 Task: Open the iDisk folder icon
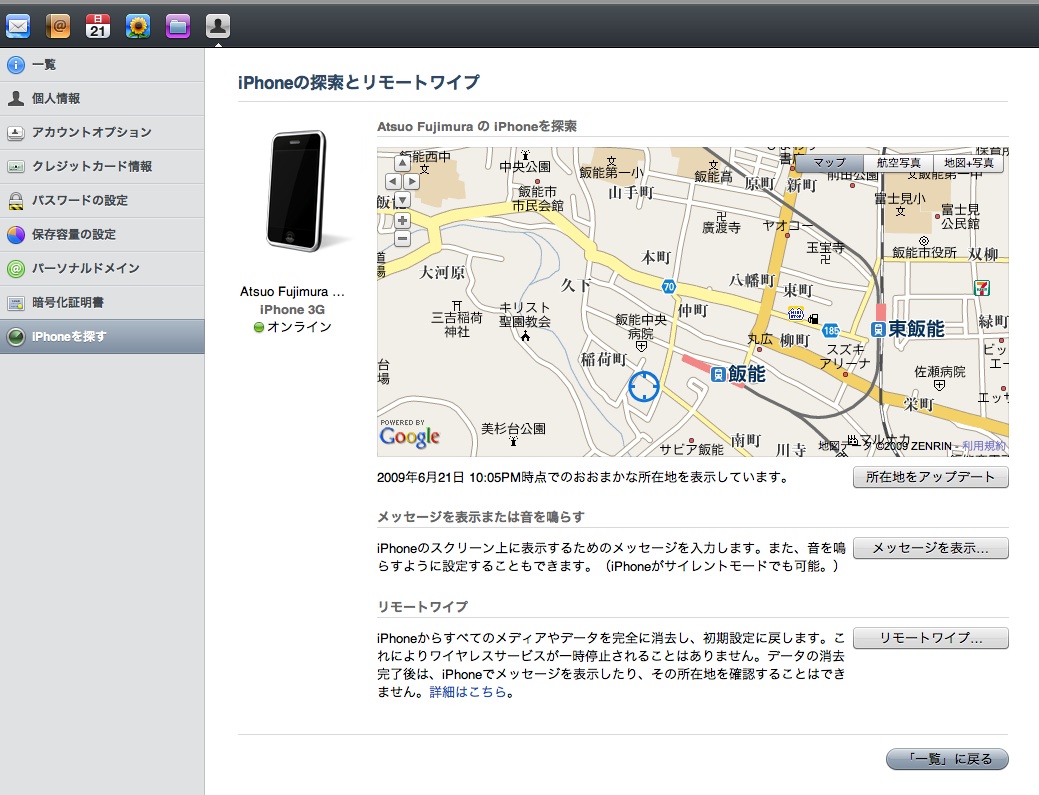point(178,26)
